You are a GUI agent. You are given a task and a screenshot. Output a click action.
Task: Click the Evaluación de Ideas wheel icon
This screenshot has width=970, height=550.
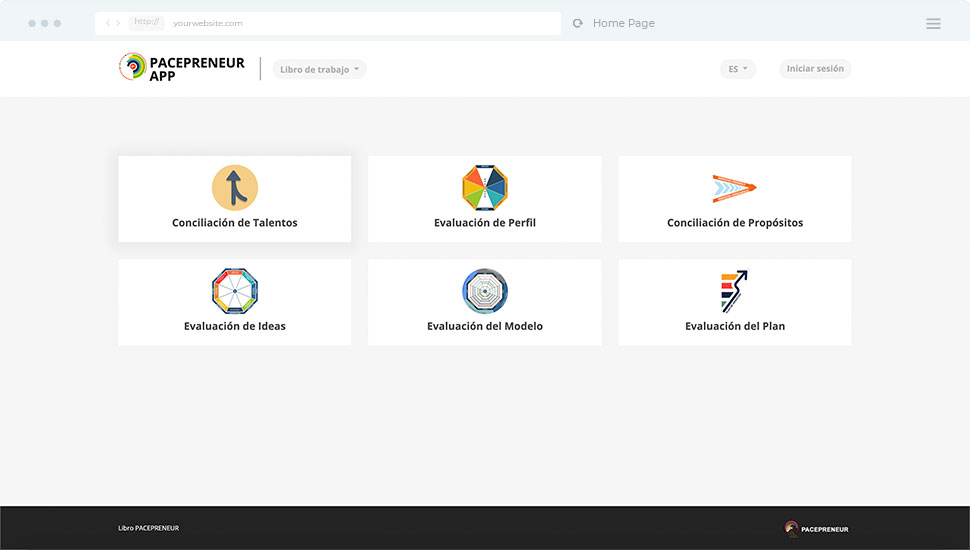[234, 291]
